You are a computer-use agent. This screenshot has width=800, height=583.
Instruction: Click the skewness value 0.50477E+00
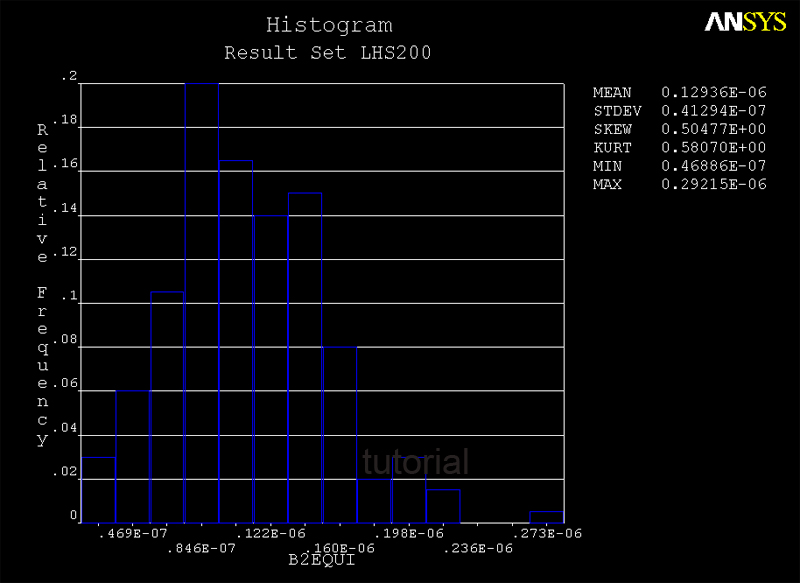714,129
